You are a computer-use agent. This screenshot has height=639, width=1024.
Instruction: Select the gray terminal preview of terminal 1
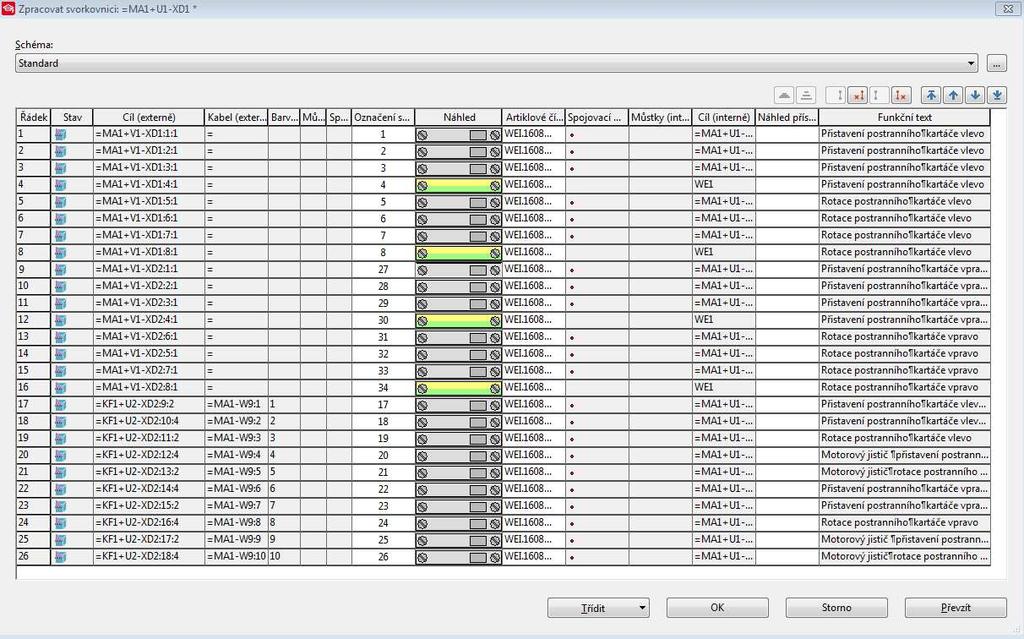pyautogui.click(x=458, y=135)
